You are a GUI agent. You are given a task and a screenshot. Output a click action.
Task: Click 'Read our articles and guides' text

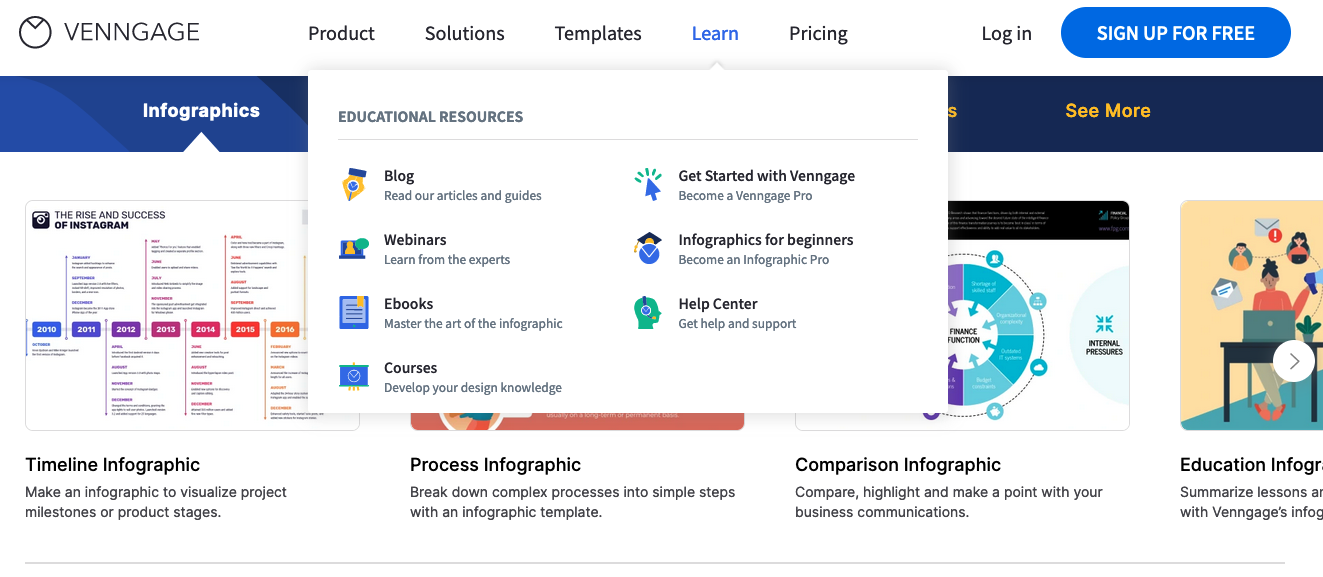[463, 196]
